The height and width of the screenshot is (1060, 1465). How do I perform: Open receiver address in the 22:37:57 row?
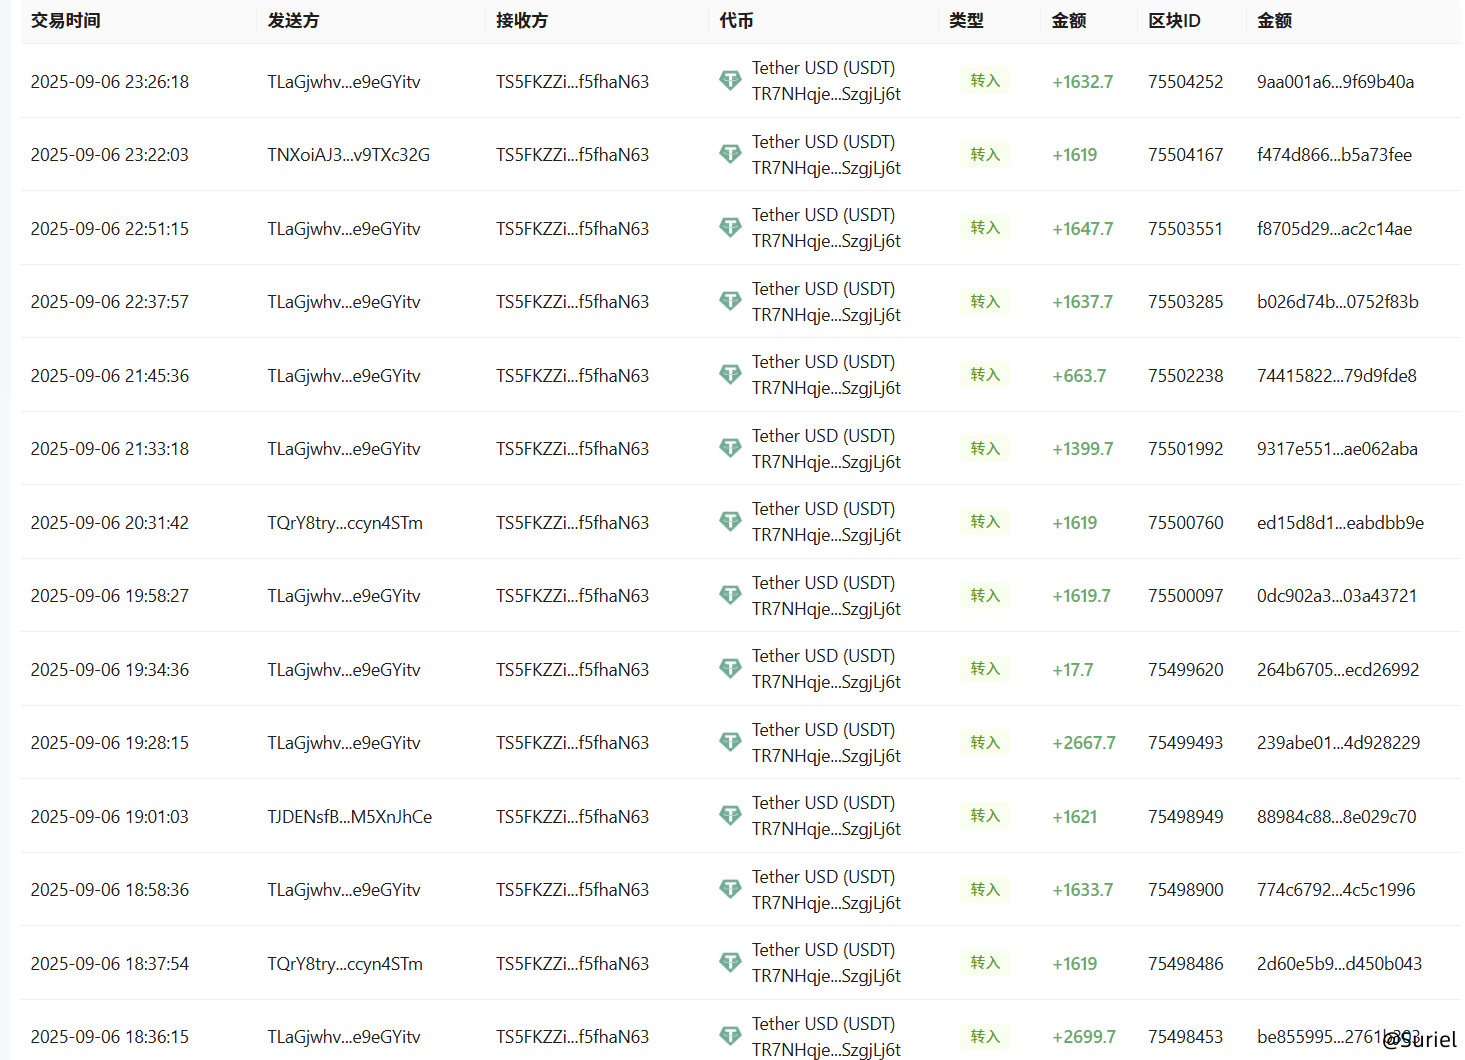(572, 302)
